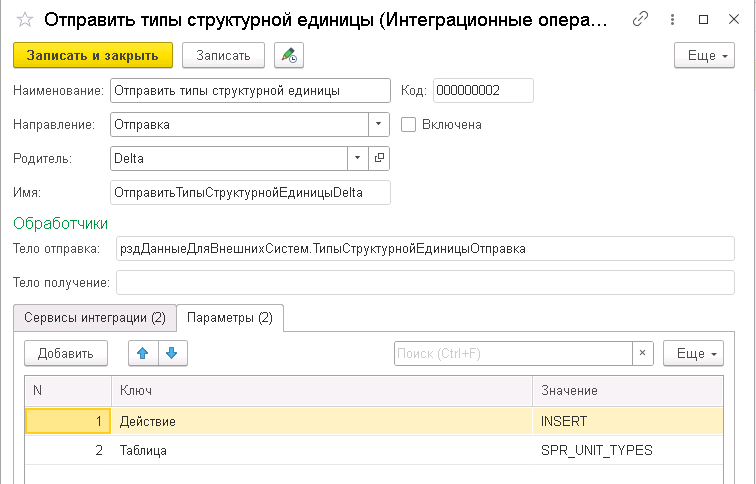Open the top Еще menu
Viewport: 756px width, 484px height.
click(x=704, y=55)
